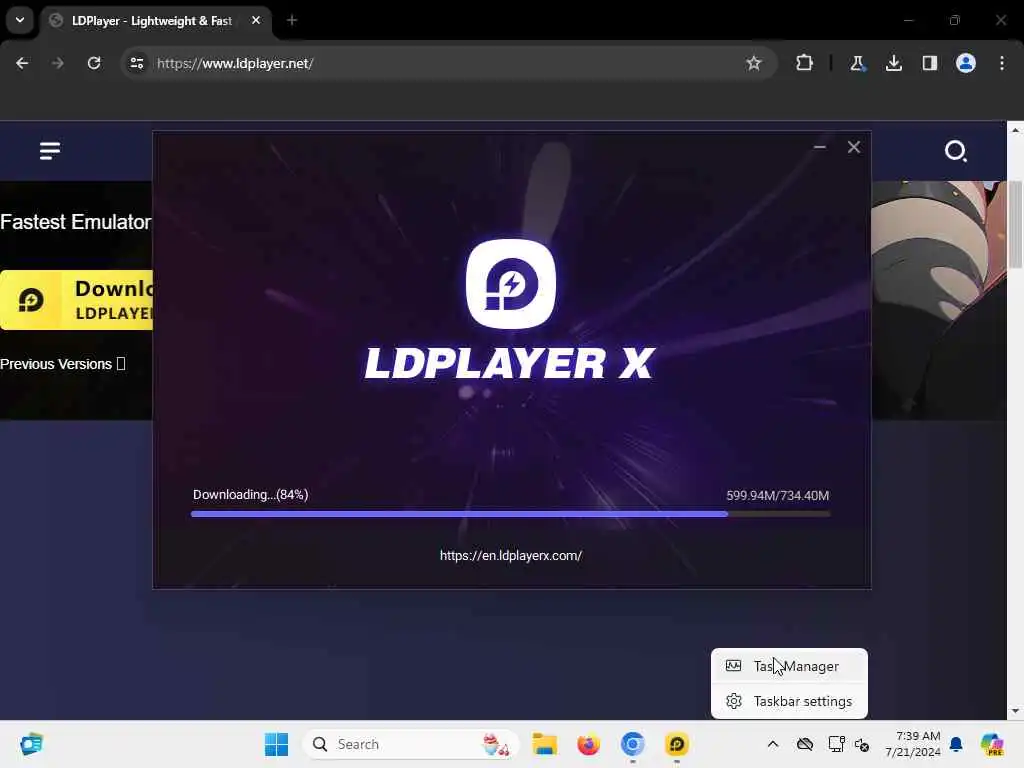Open the https://en.ldplayerx.com/ link
The height and width of the screenshot is (768, 1024).
[x=511, y=556]
